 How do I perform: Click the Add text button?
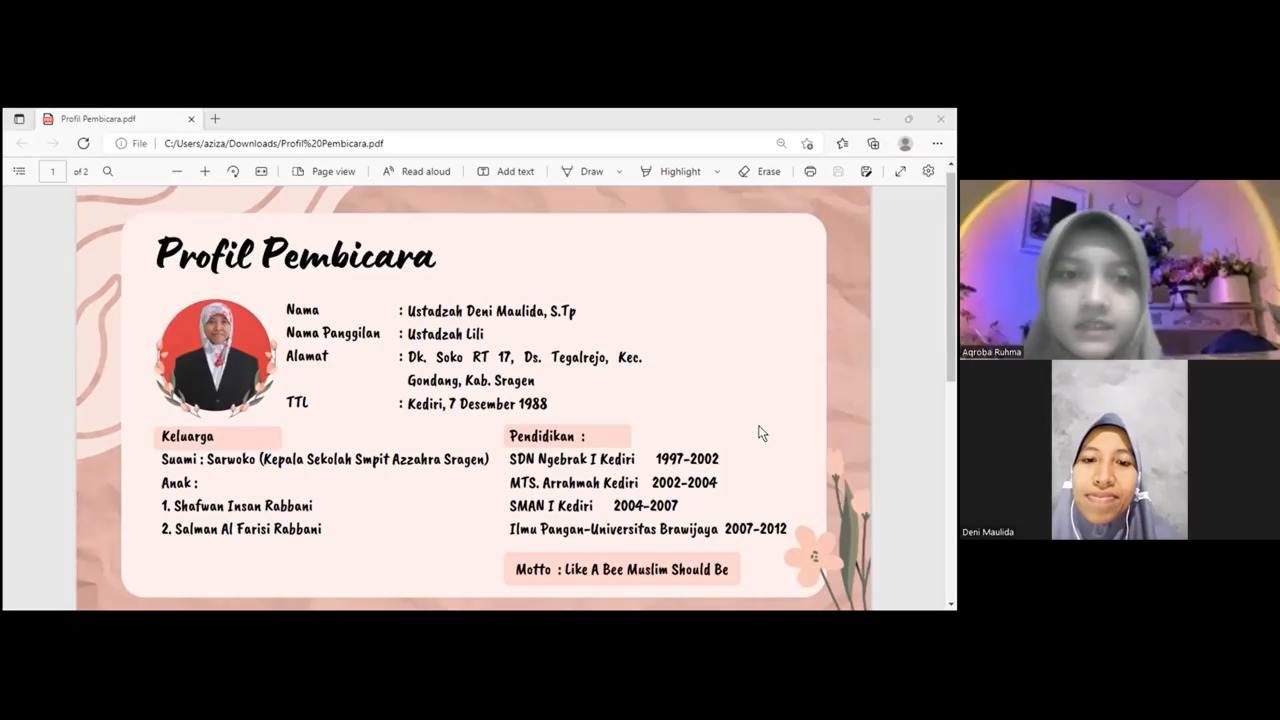(505, 171)
